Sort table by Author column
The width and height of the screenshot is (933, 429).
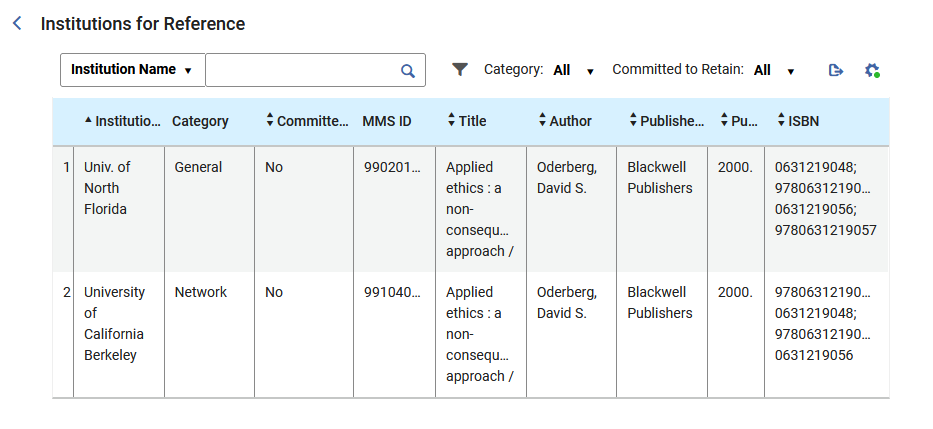click(542, 121)
